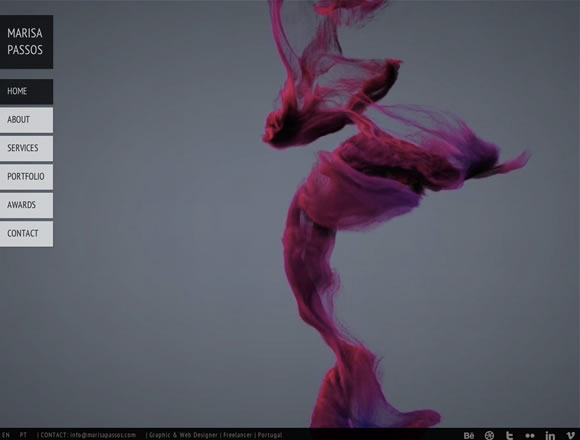This screenshot has height=440, width=580.
Task: Click the info@marisapassos.com email link
Action: pyautogui.click(x=103, y=435)
